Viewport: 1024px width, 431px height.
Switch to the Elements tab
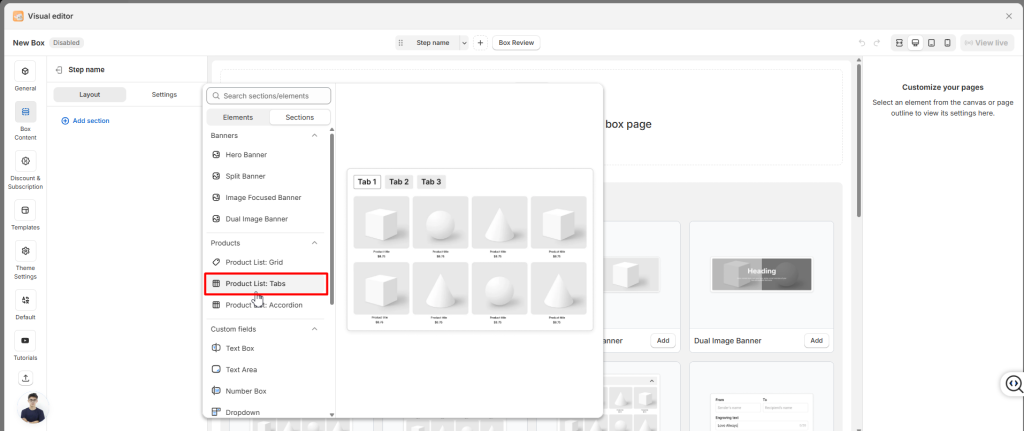238,117
